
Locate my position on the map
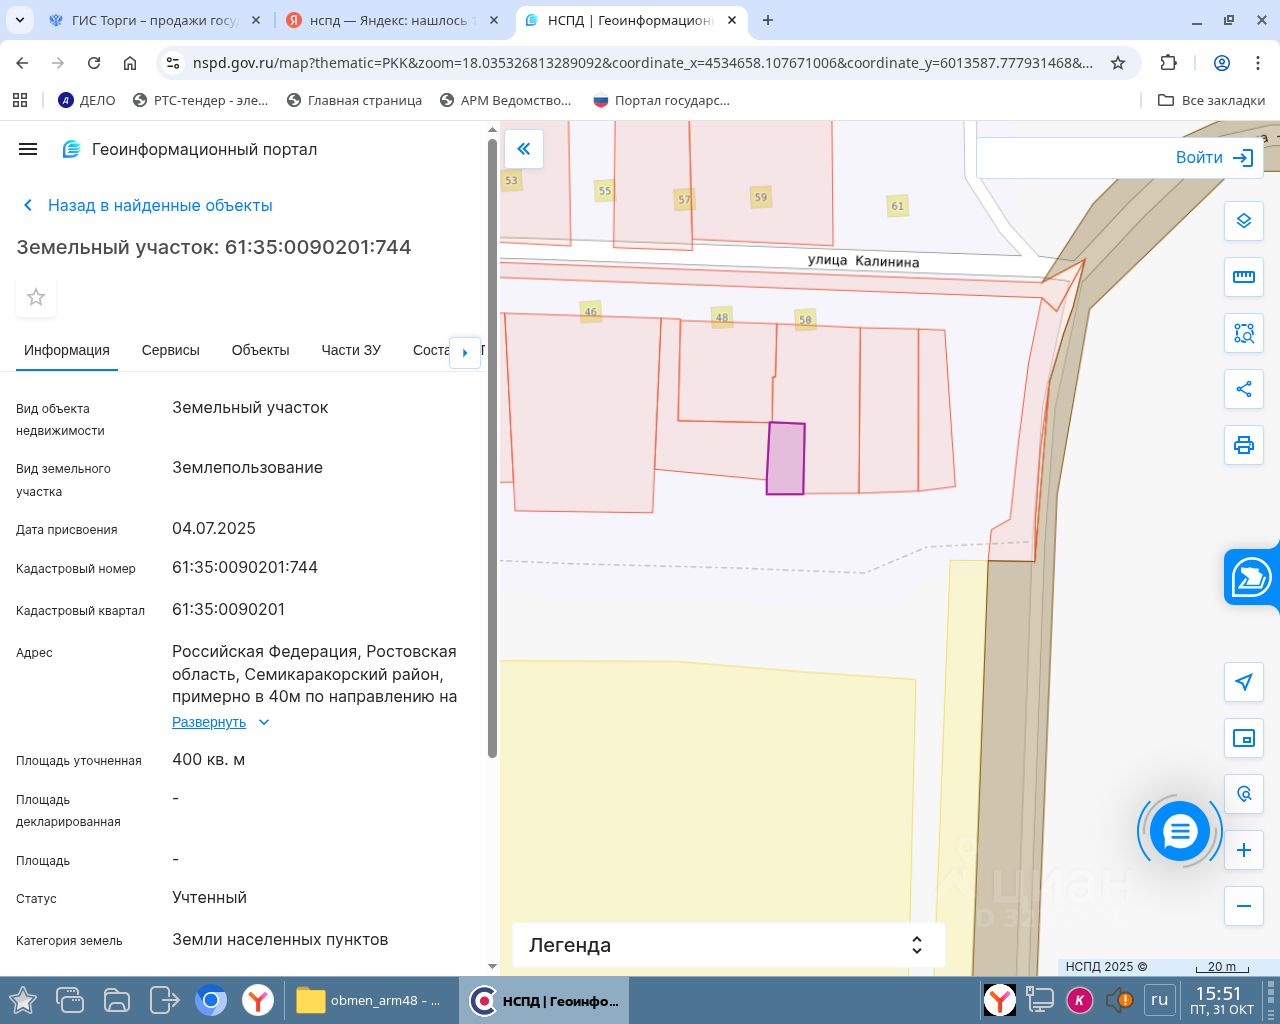tap(1244, 682)
